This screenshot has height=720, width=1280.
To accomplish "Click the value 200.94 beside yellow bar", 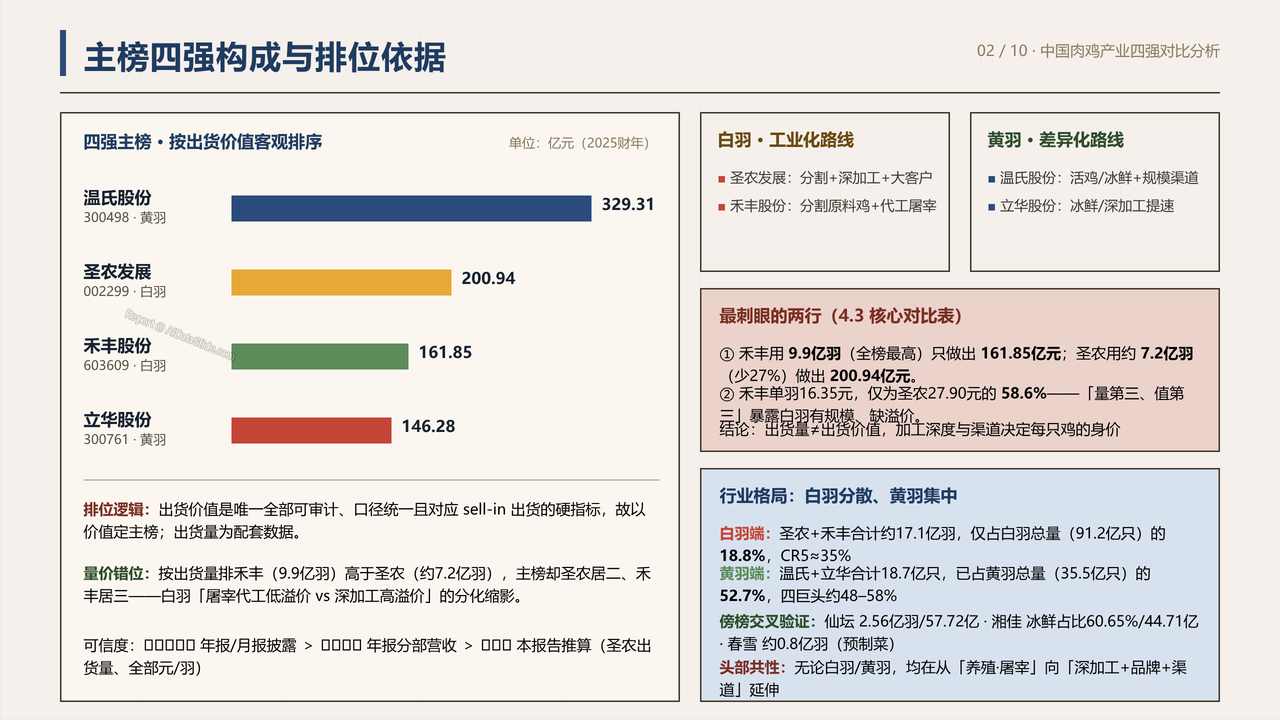I will coord(488,278).
